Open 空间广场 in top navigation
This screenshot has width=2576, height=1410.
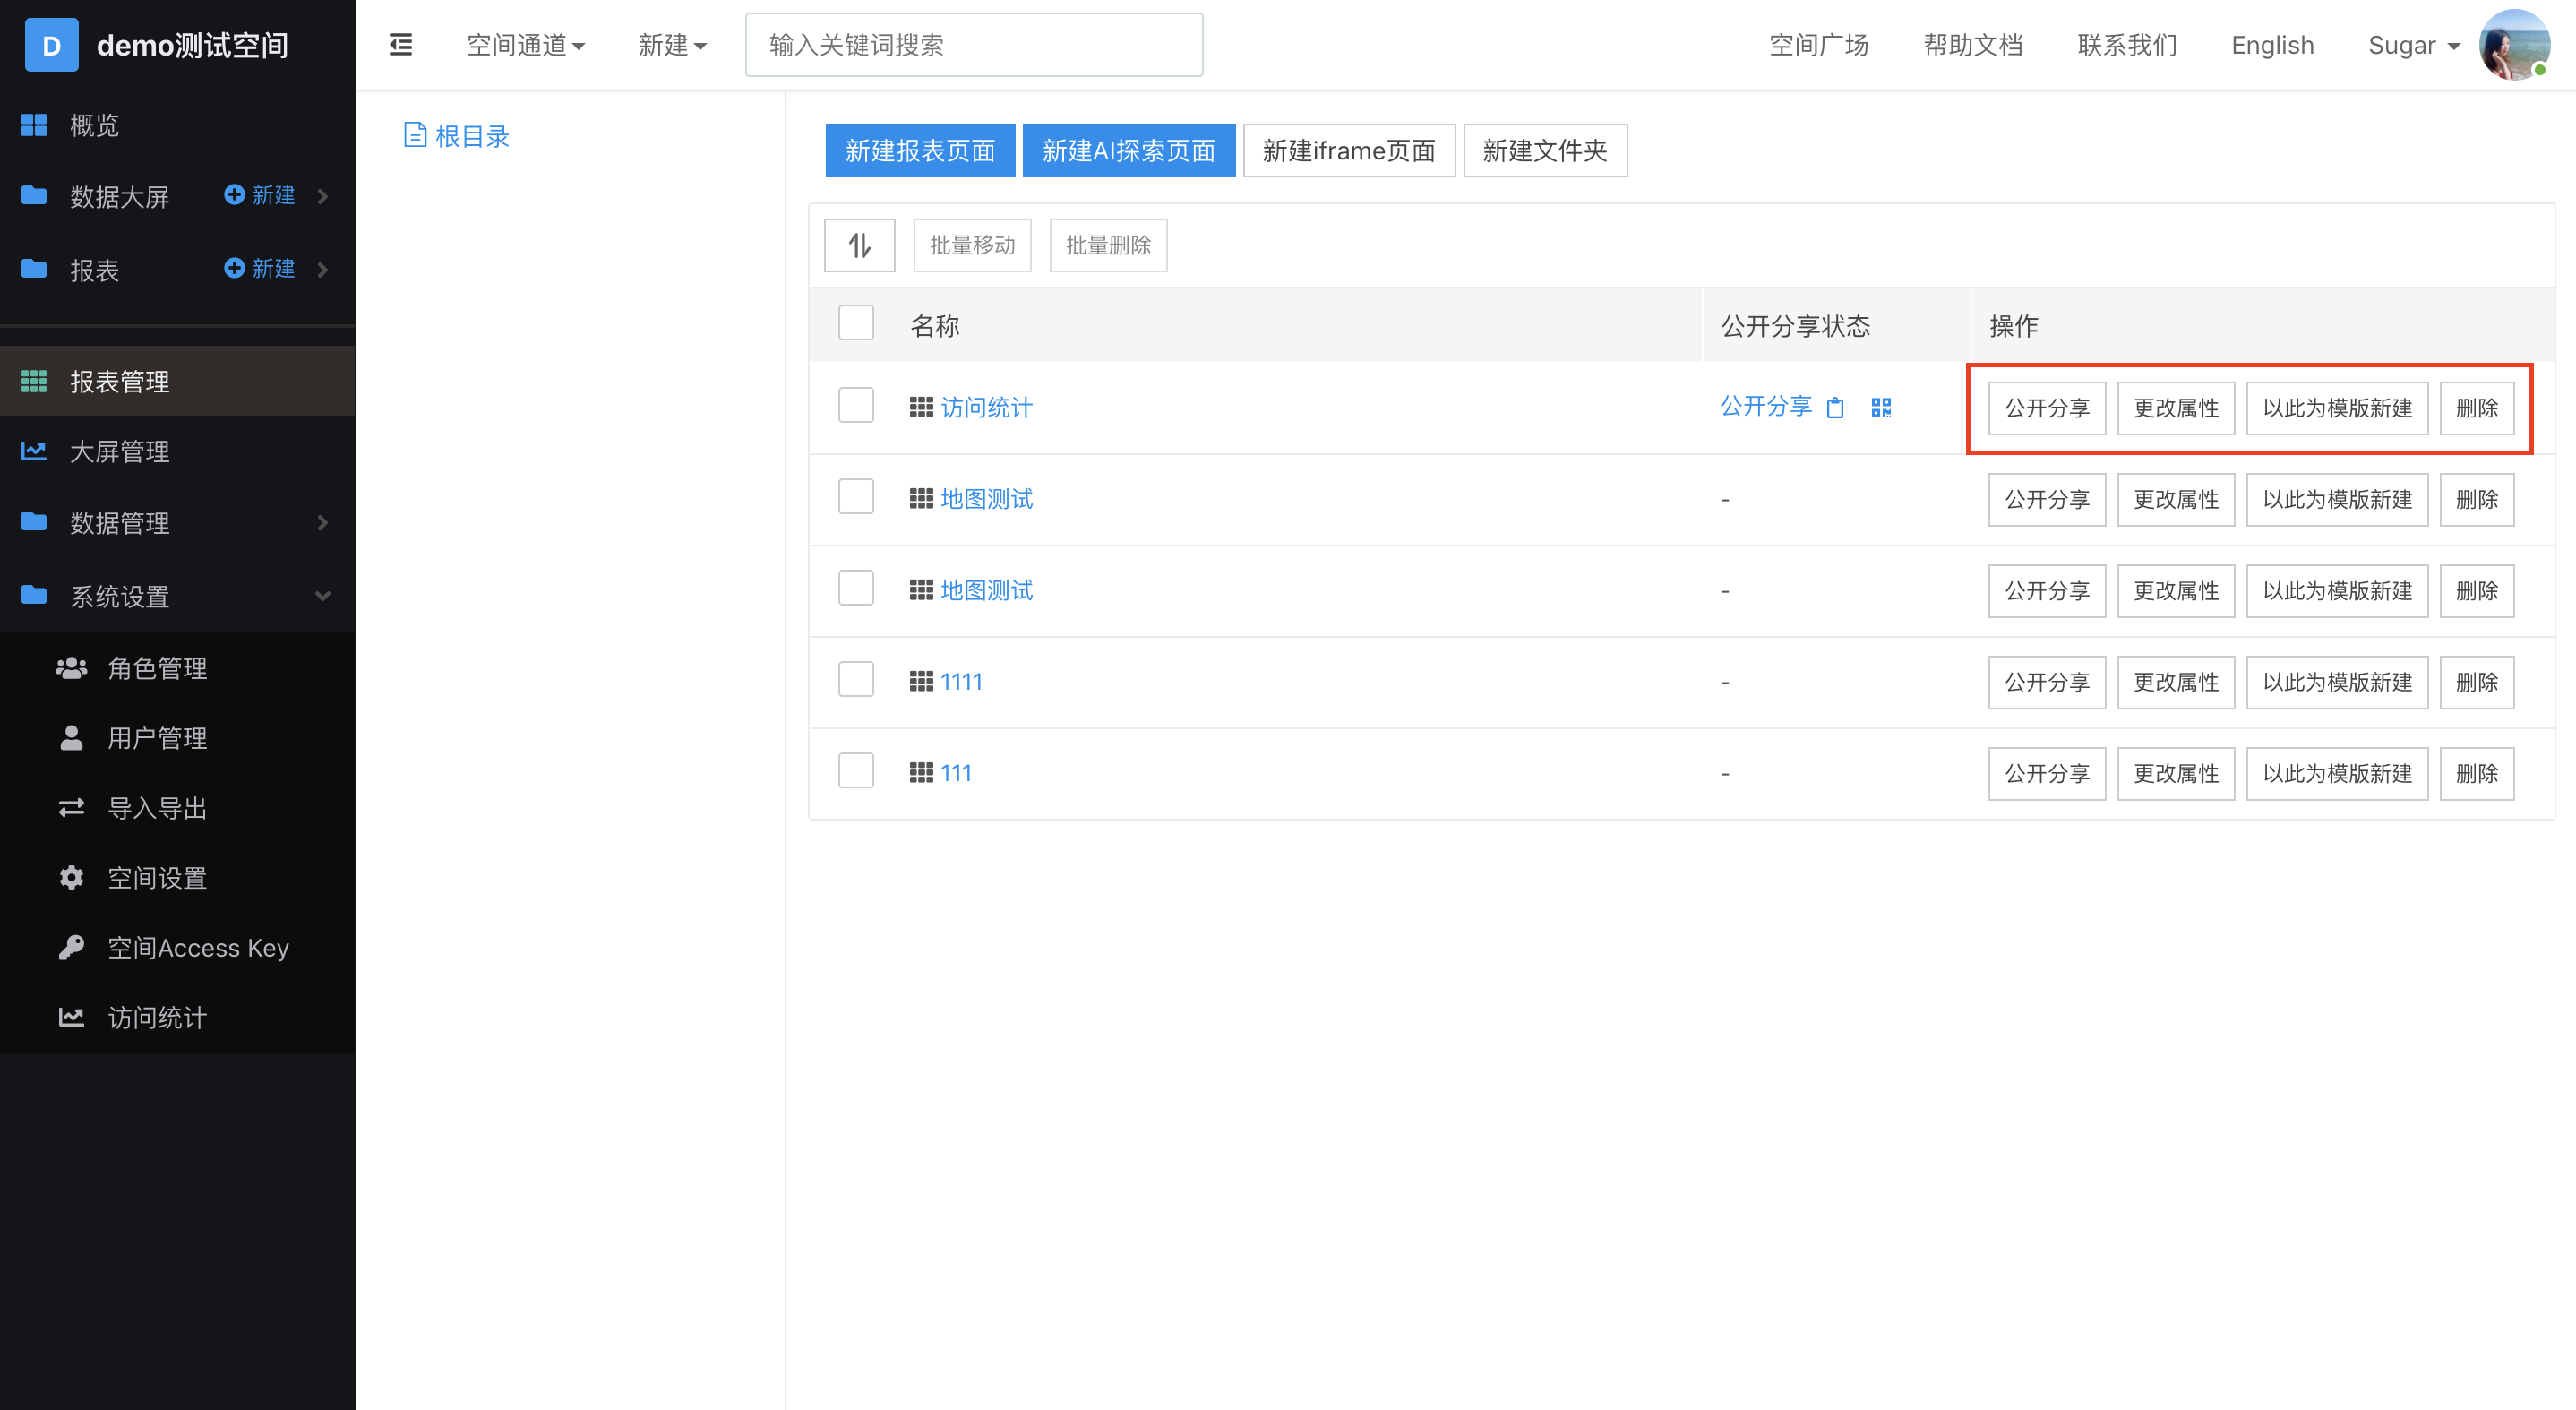click(x=1819, y=45)
